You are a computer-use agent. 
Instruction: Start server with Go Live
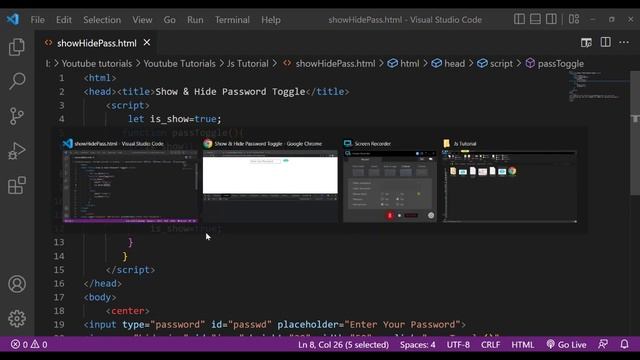[566, 344]
